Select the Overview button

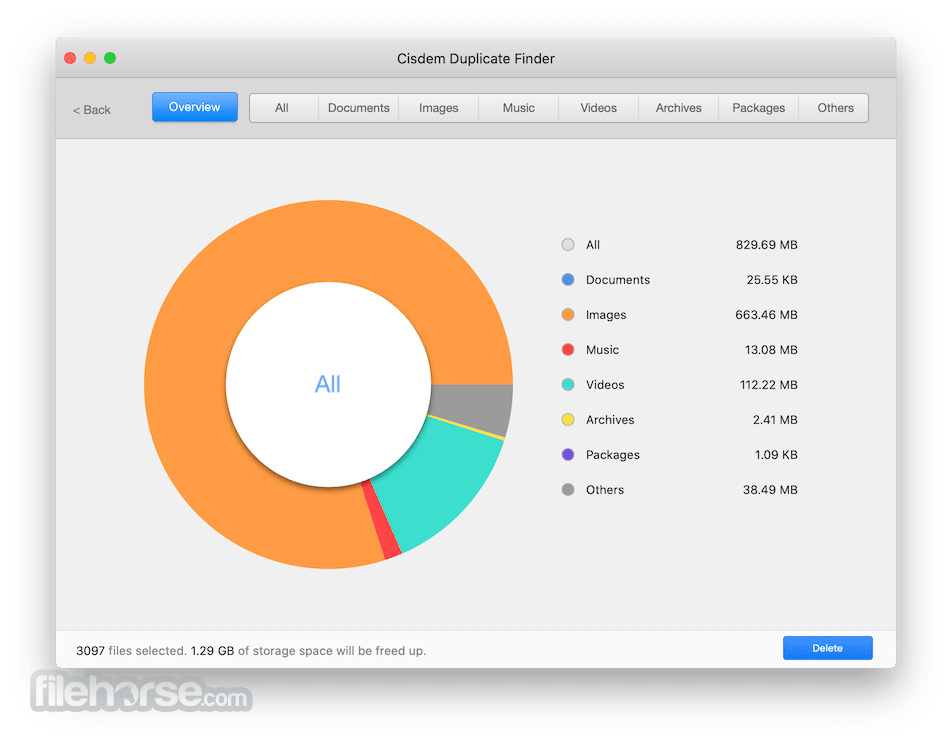pyautogui.click(x=194, y=107)
